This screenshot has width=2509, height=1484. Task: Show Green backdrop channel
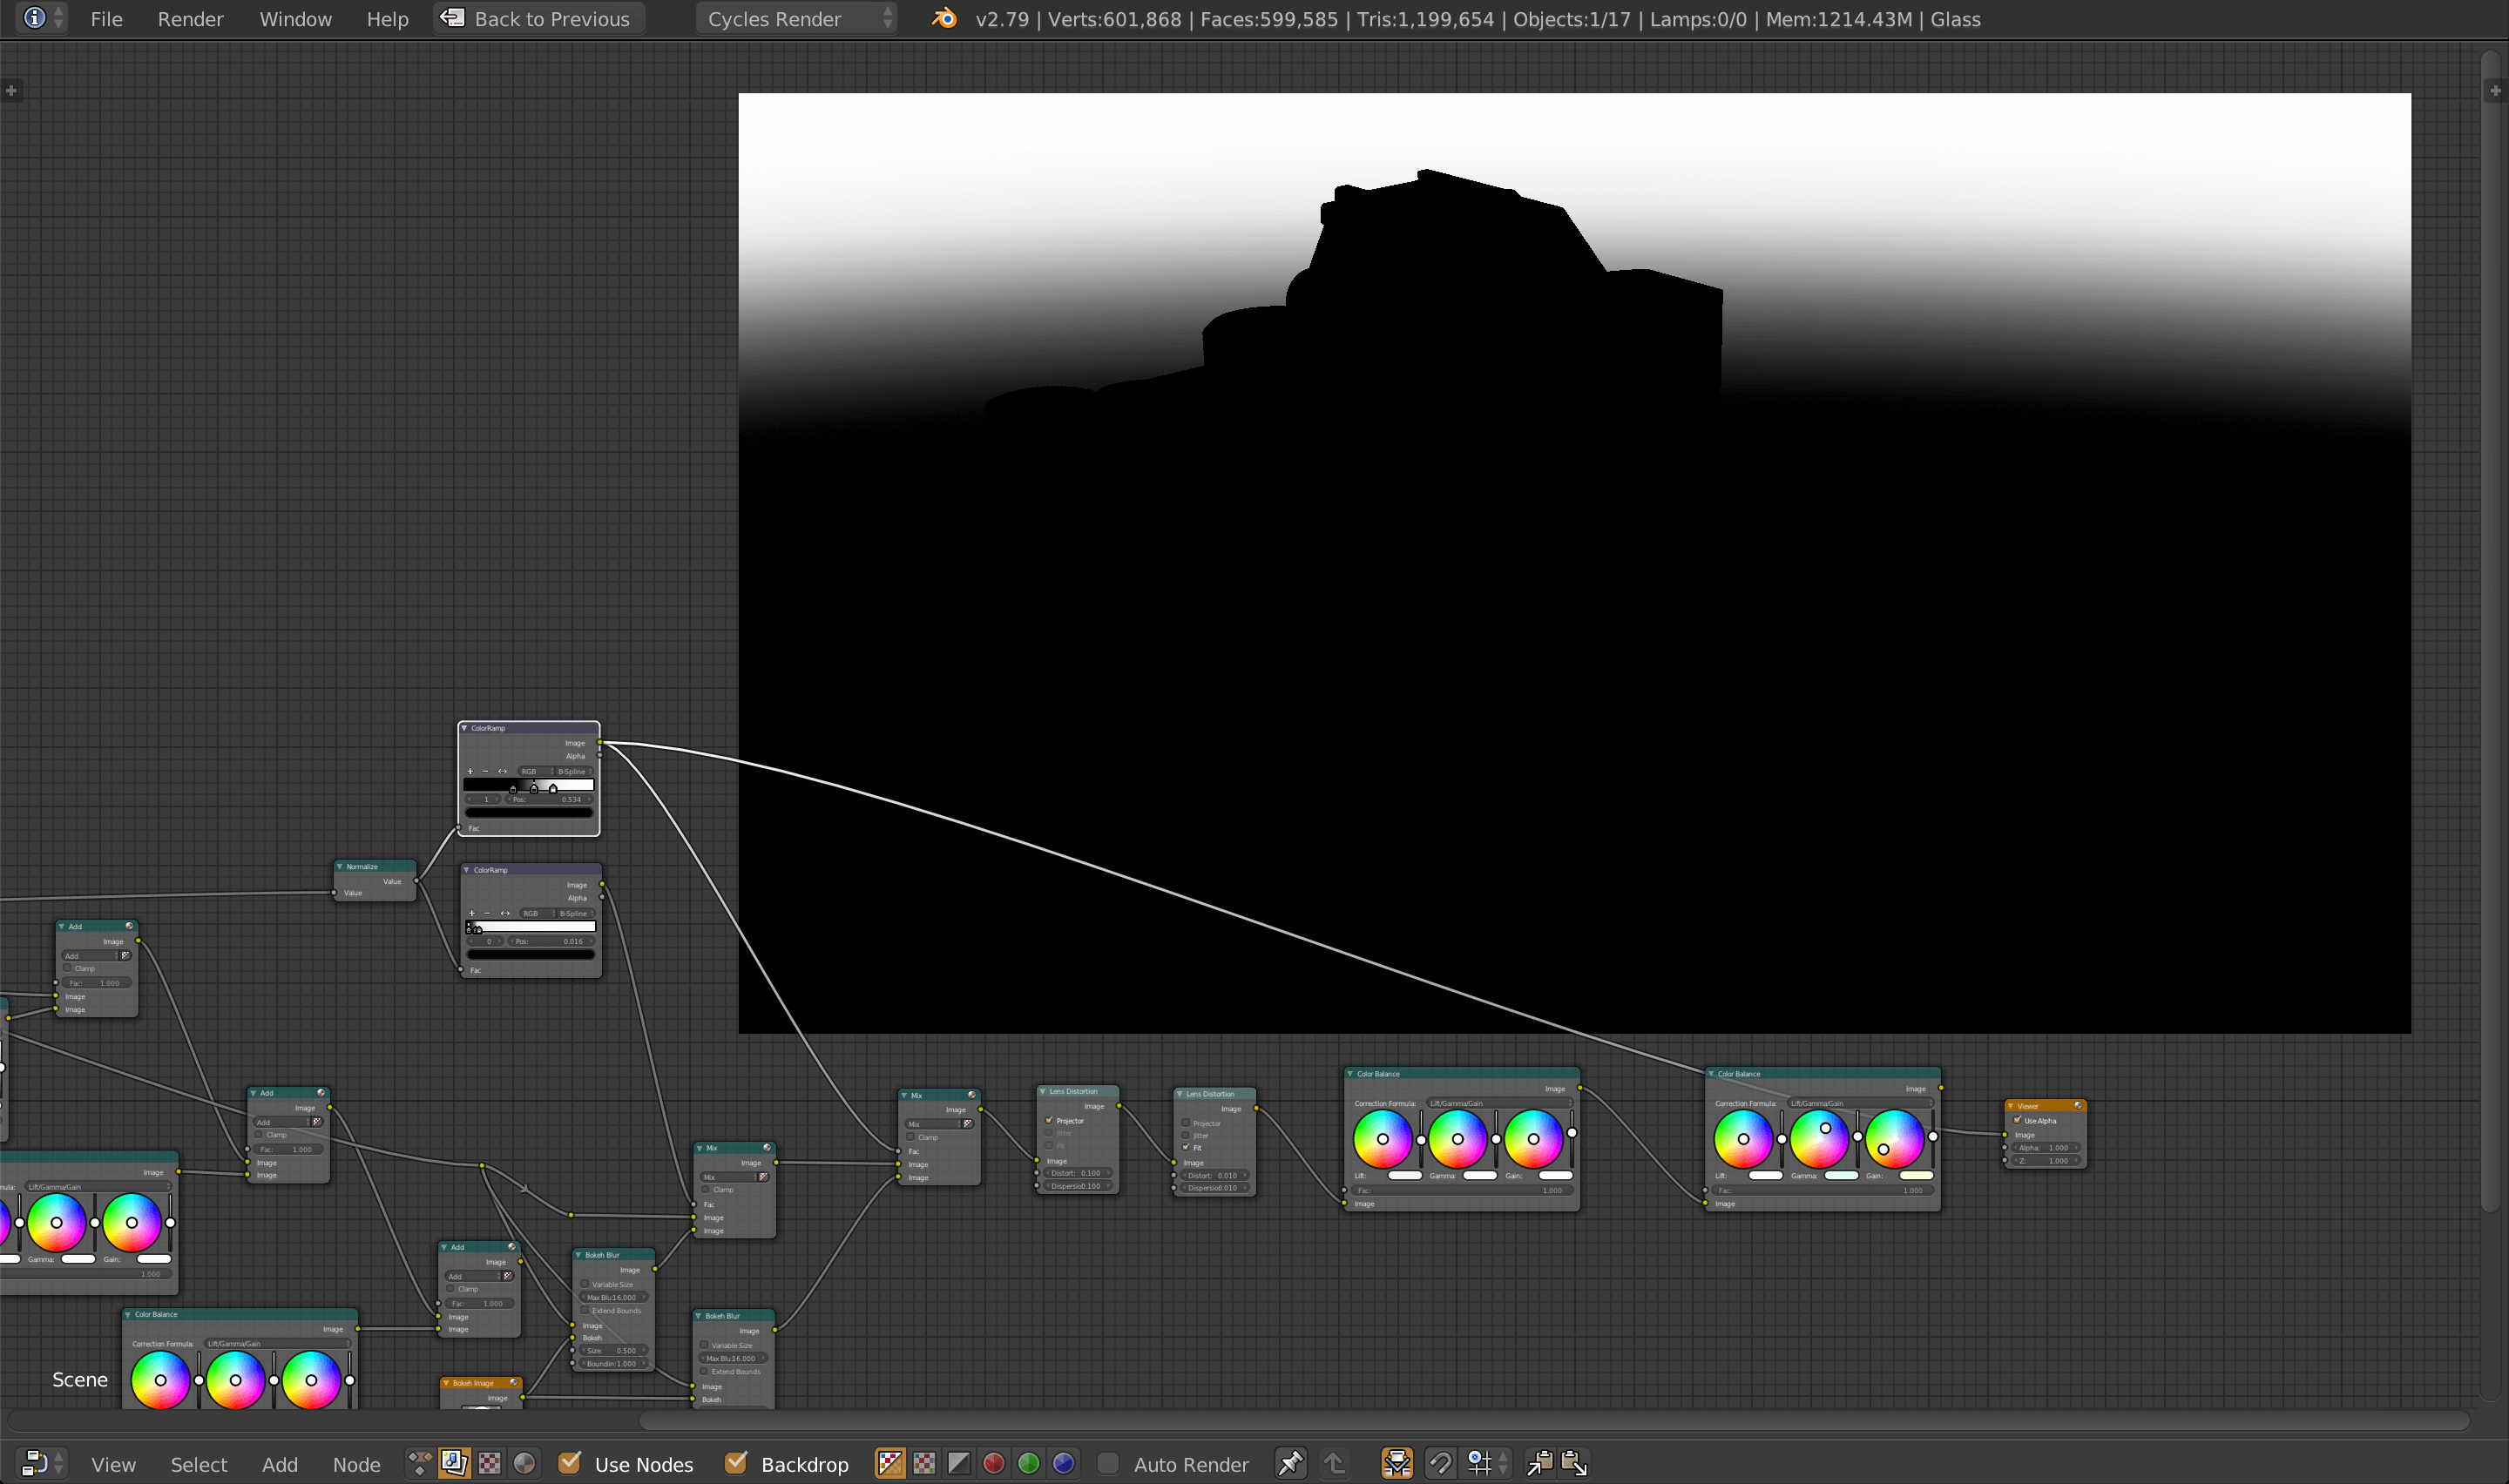pos(1029,1464)
